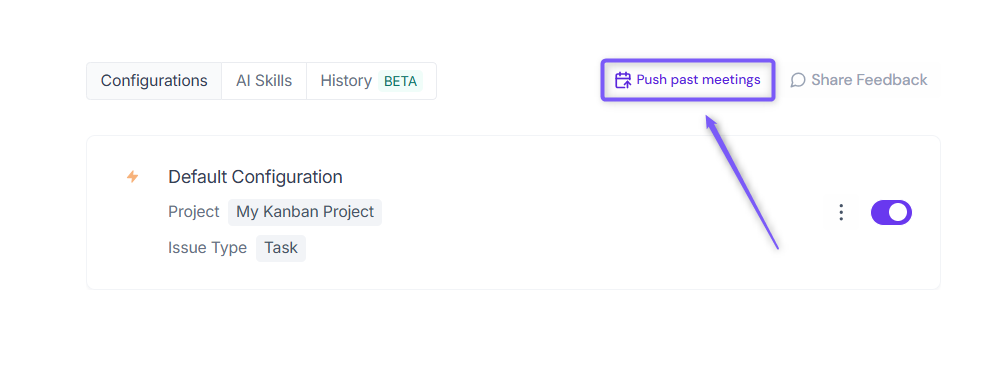Click the Default Configuration title
The width and height of the screenshot is (985, 384).
pyautogui.click(x=255, y=177)
